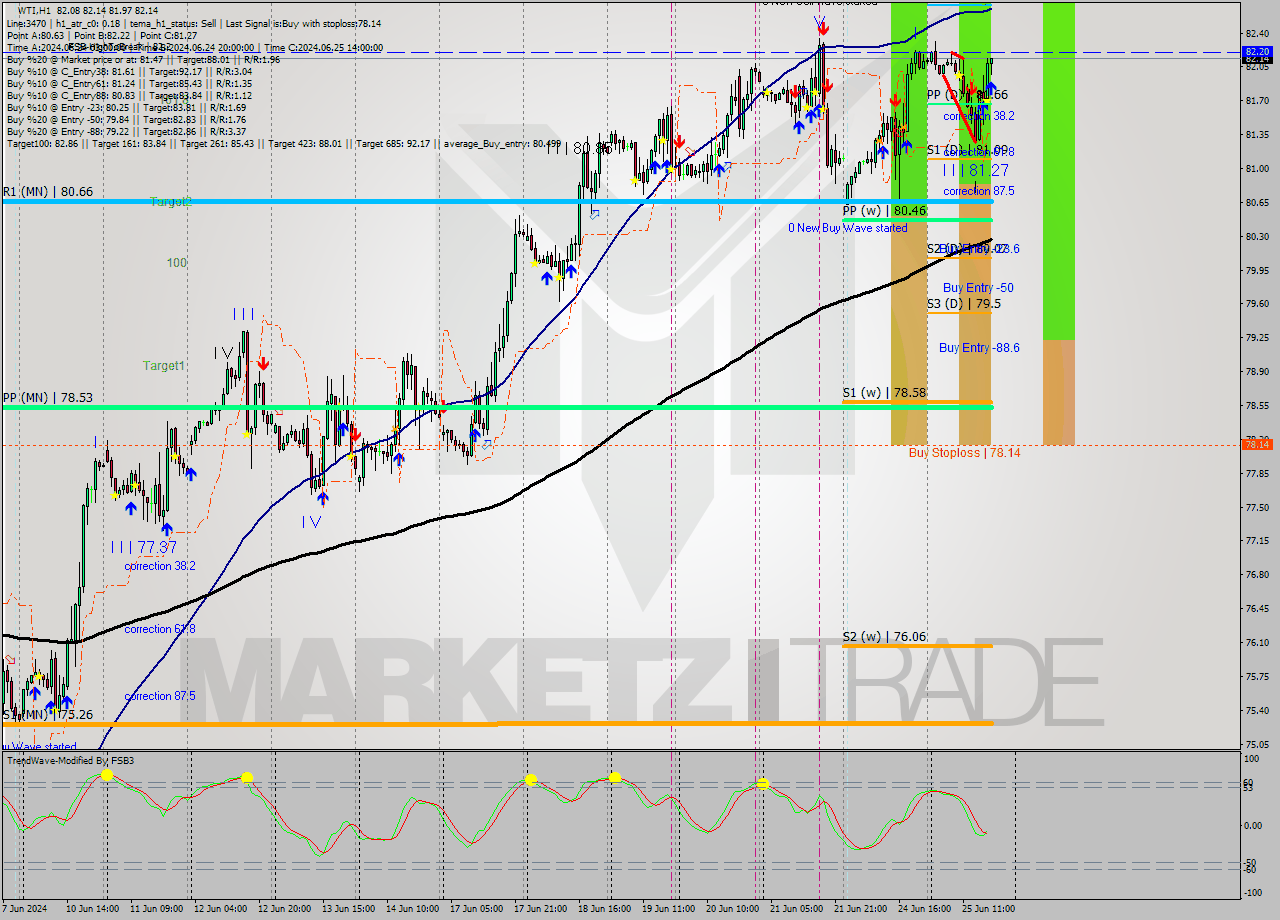Click the '12 Jun 04:00' time axis label
This screenshot has width=1280, height=920.
point(222,909)
